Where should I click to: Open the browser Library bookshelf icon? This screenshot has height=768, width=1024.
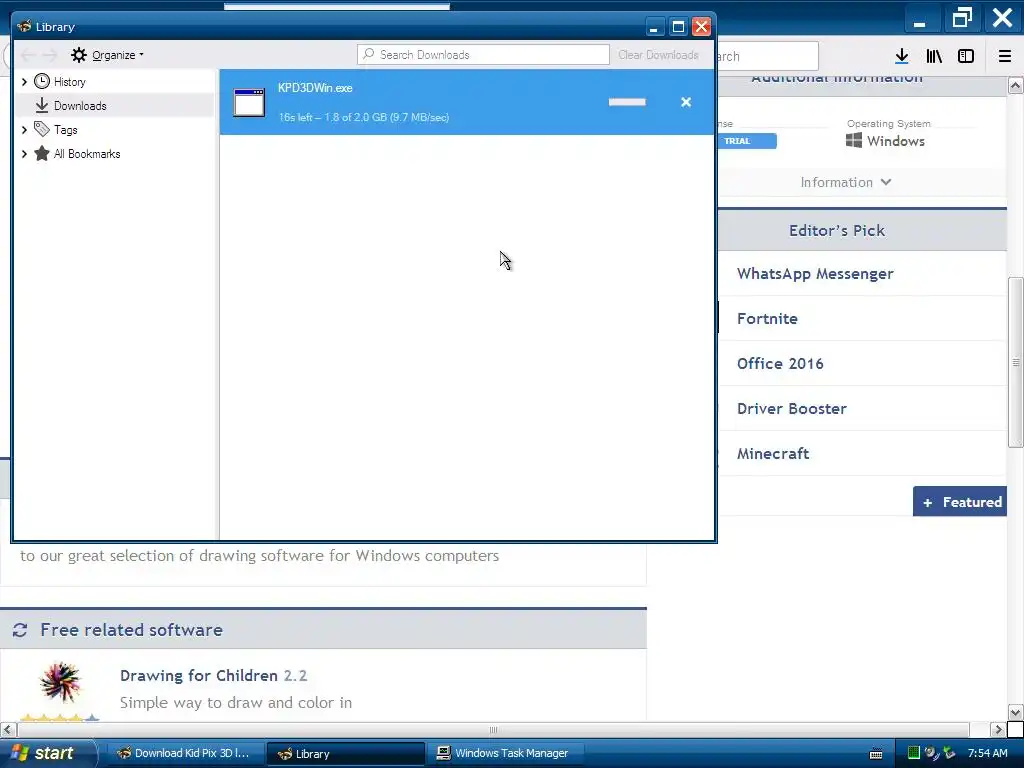pyautogui.click(x=934, y=56)
